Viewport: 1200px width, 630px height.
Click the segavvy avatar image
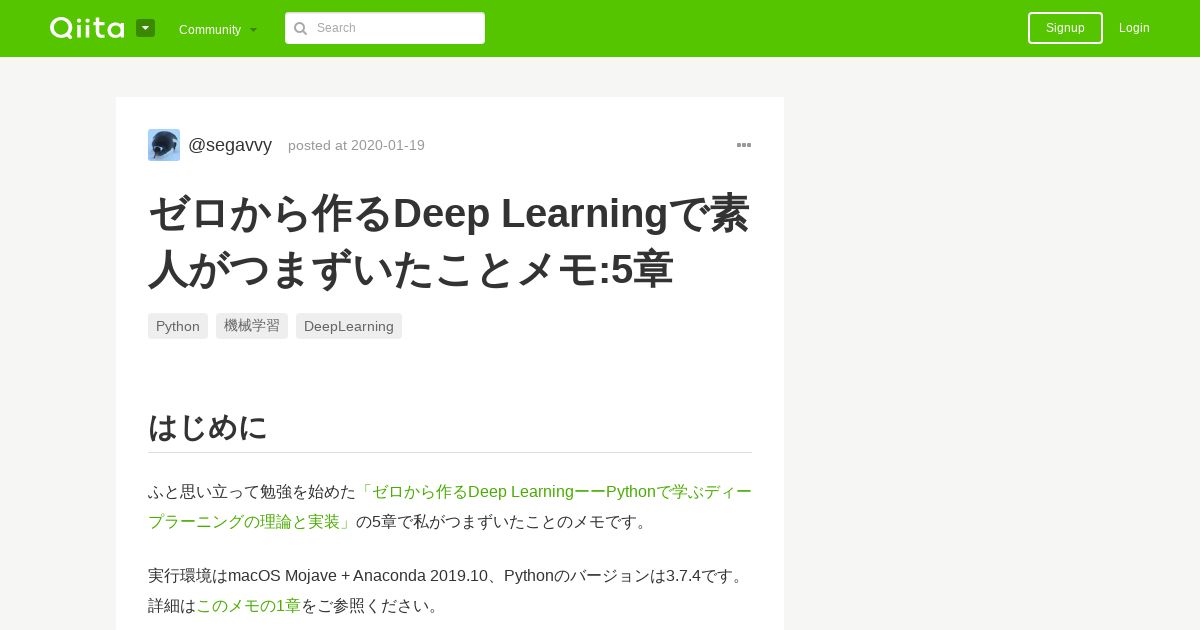pyautogui.click(x=164, y=145)
